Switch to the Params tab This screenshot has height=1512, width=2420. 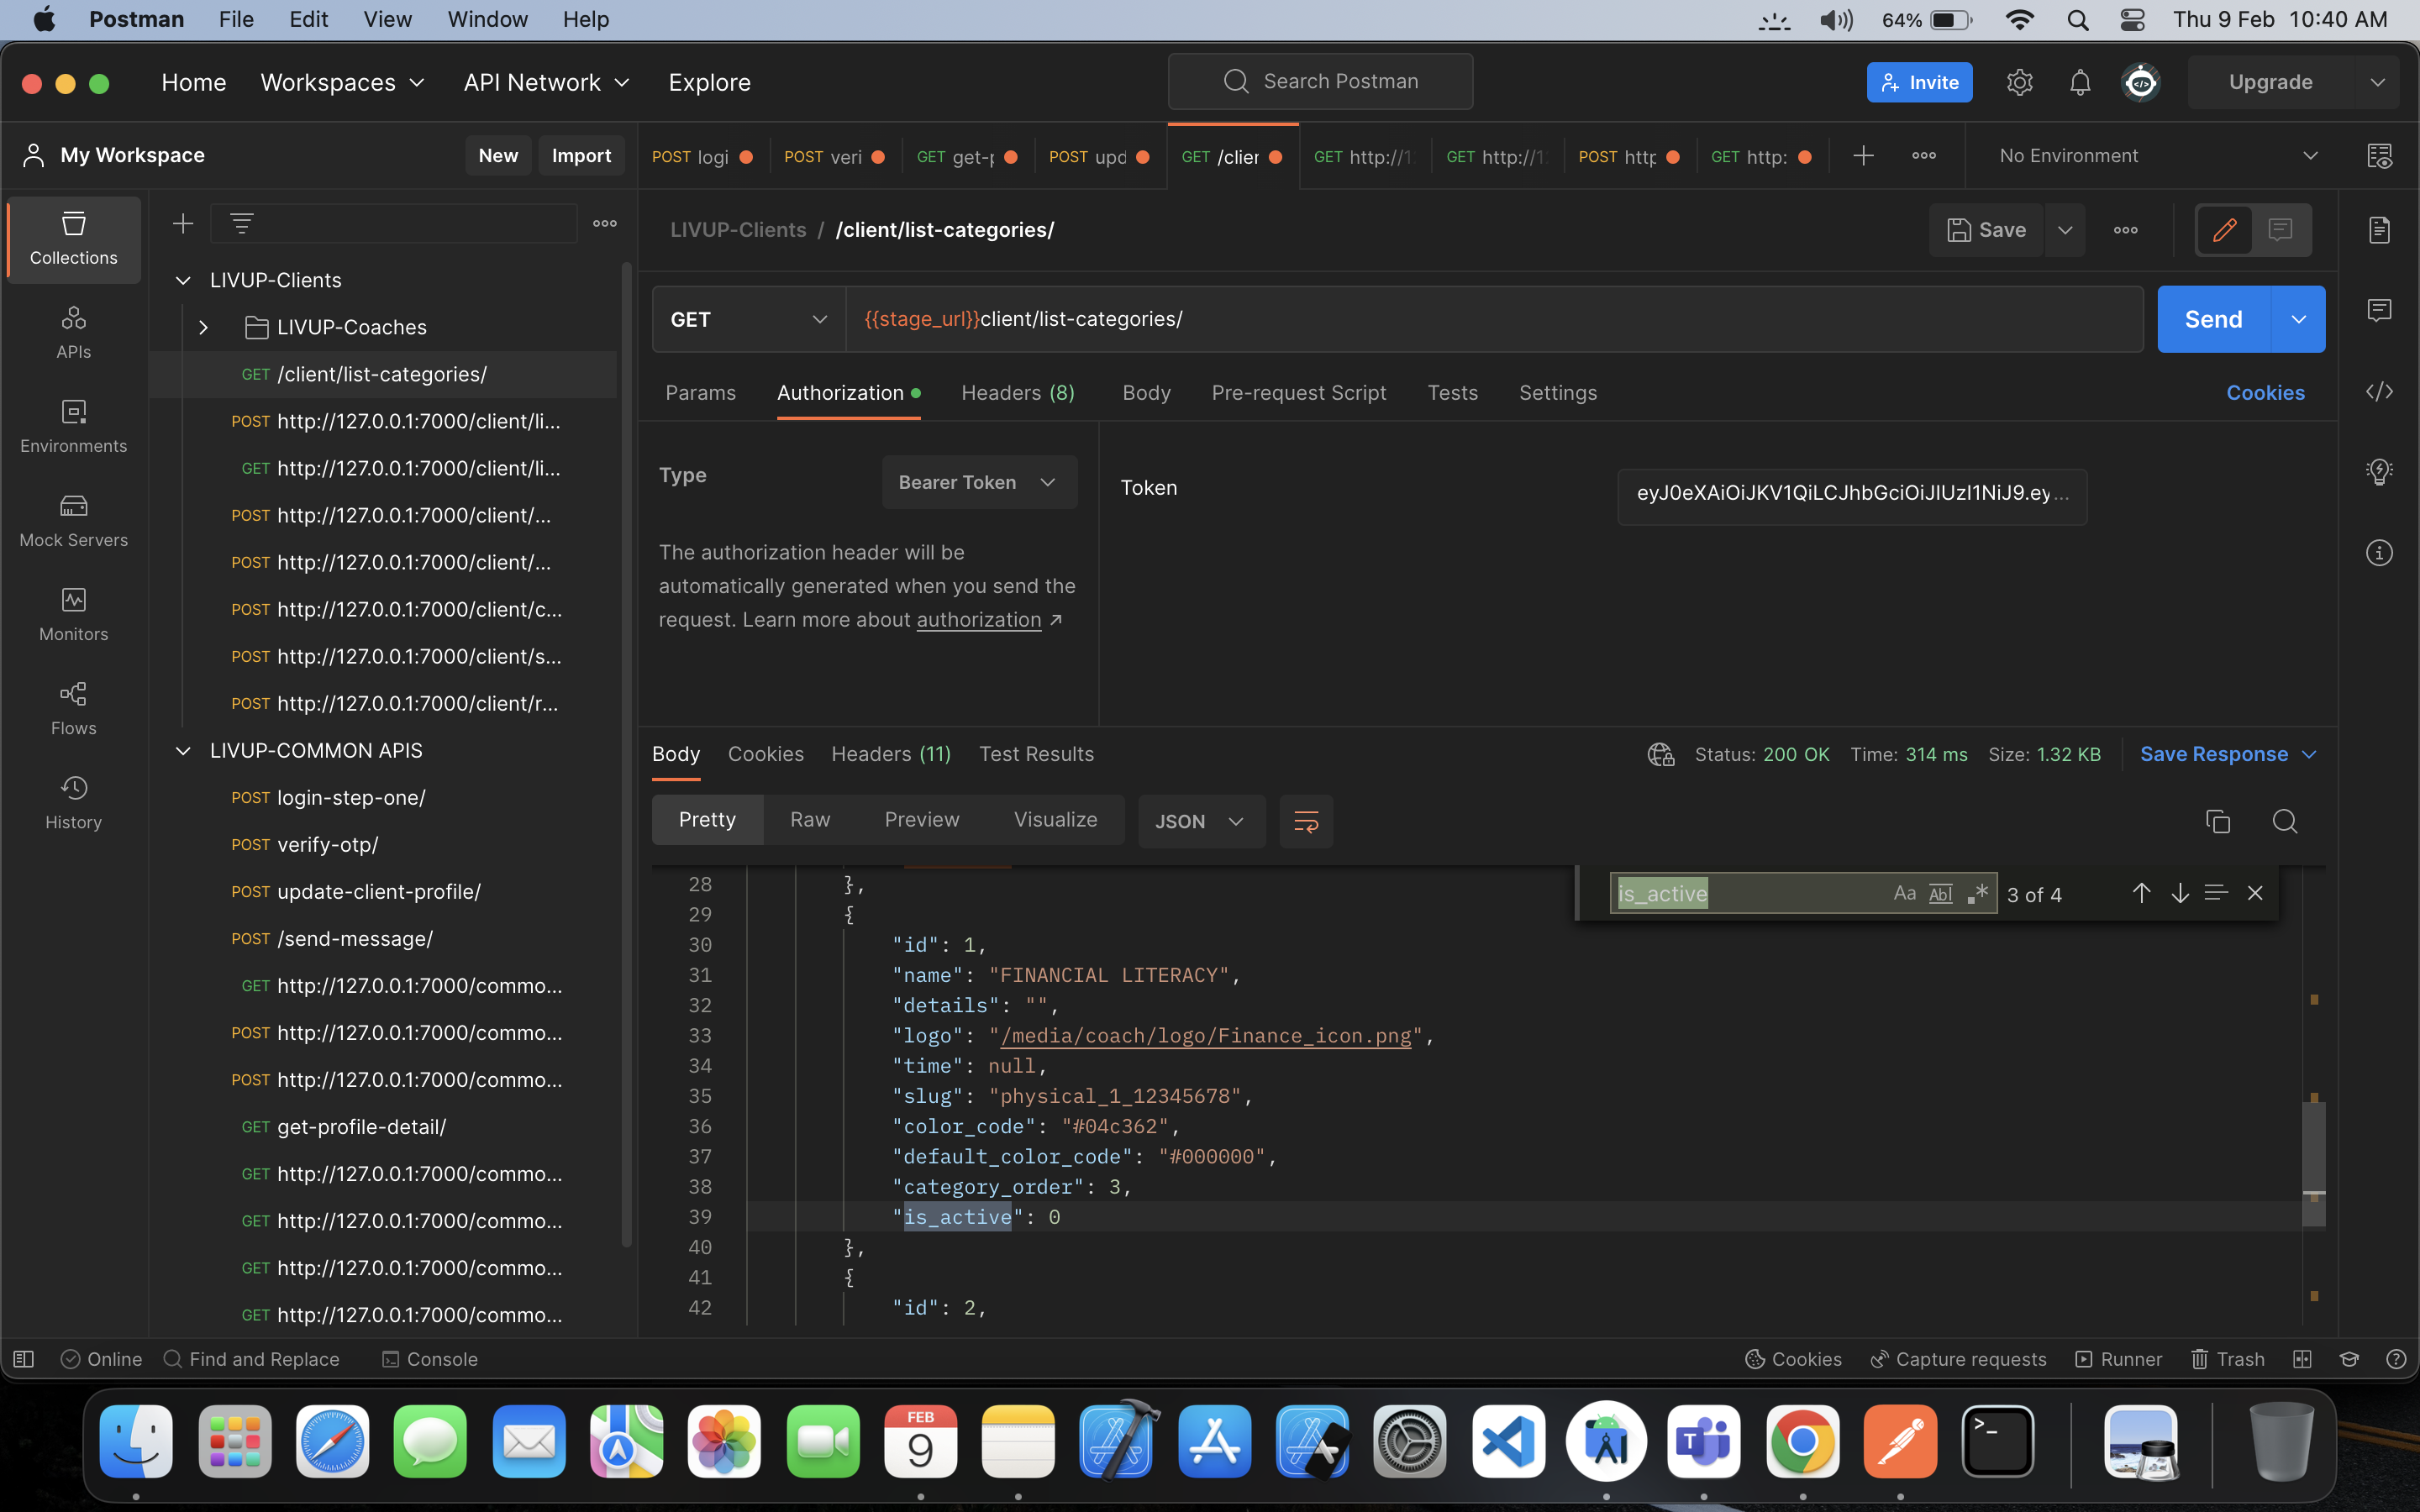[700, 393]
